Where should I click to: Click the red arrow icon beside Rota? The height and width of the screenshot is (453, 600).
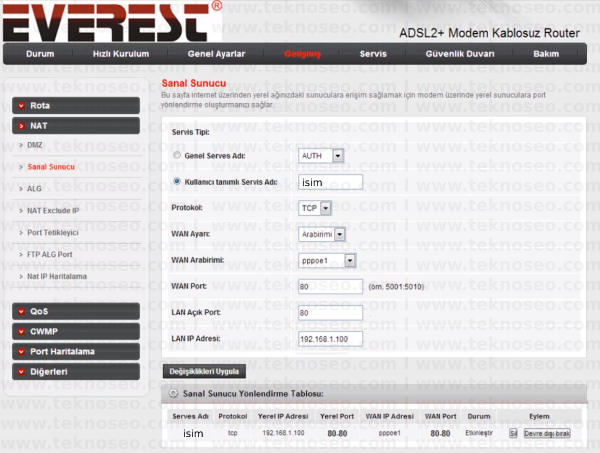tap(21, 106)
